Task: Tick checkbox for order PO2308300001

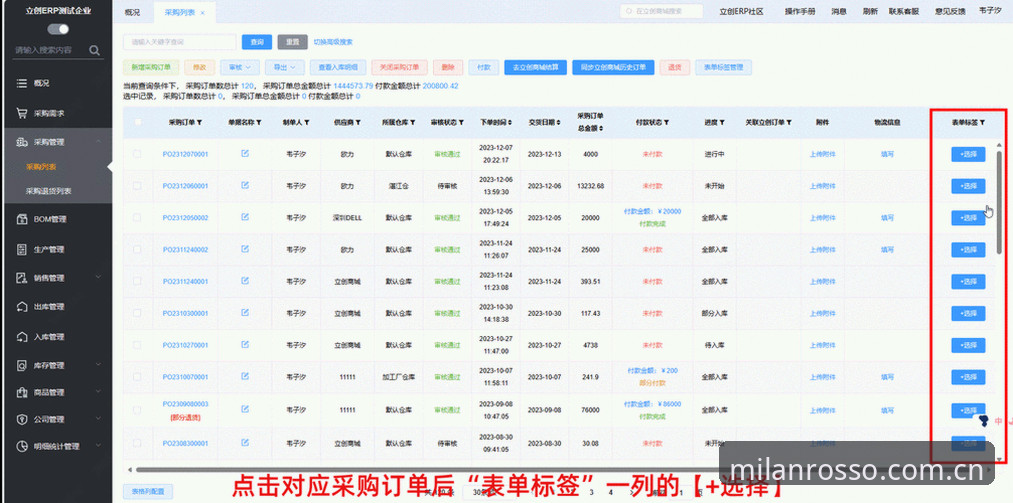Action: click(x=136, y=443)
